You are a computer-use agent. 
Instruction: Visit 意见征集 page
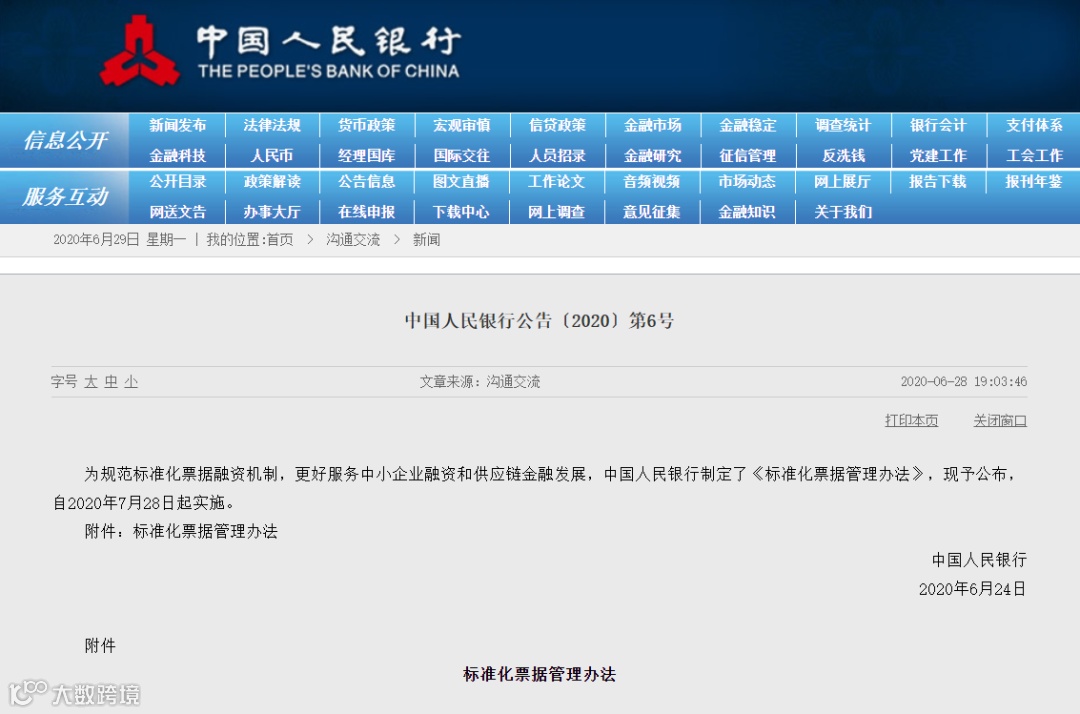tap(652, 212)
